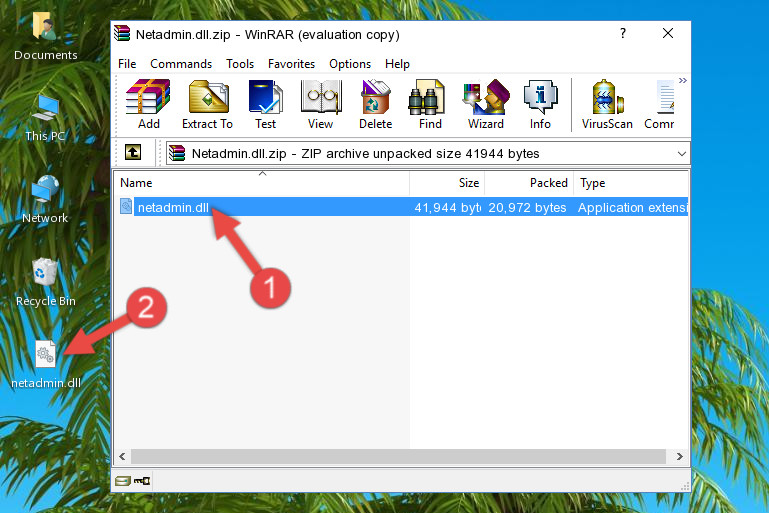
Task: Click the 41,944 bytes size cell
Action: [x=447, y=207]
